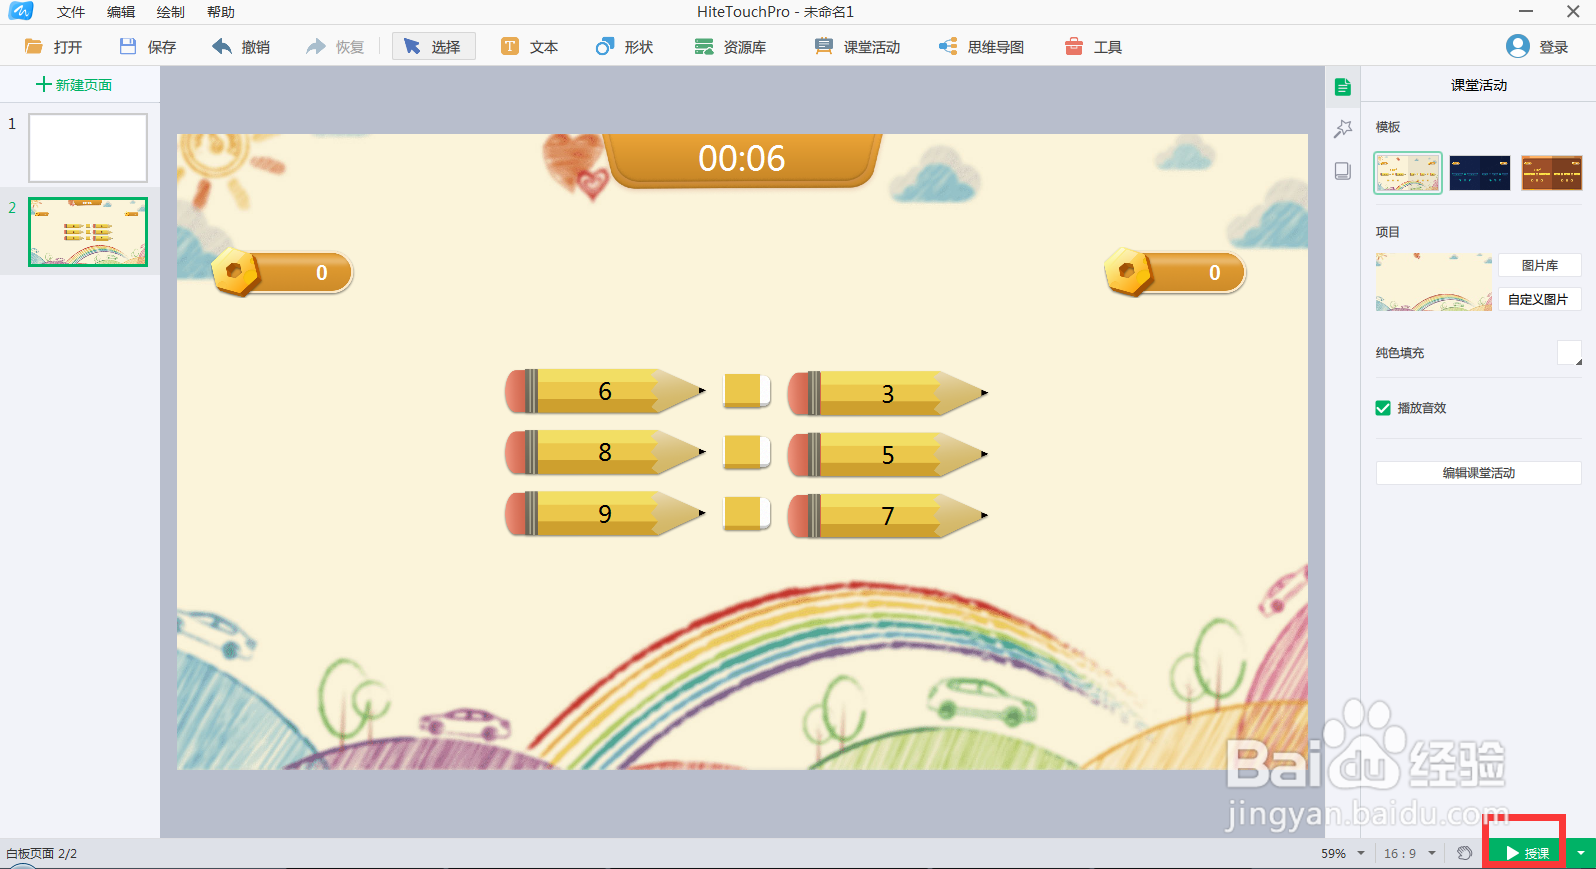The height and width of the screenshot is (869, 1596).
Task: Select blank page 1 thumbnail
Action: click(x=88, y=148)
